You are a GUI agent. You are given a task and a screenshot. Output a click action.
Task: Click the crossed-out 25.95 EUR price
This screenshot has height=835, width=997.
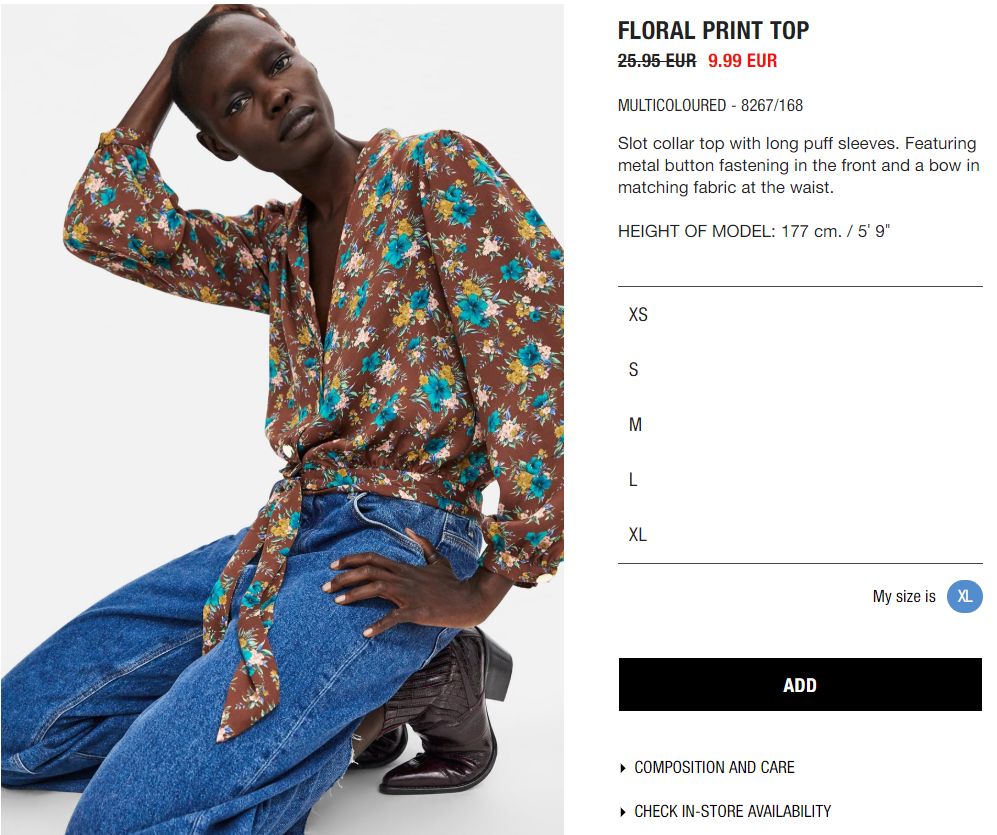pos(657,61)
